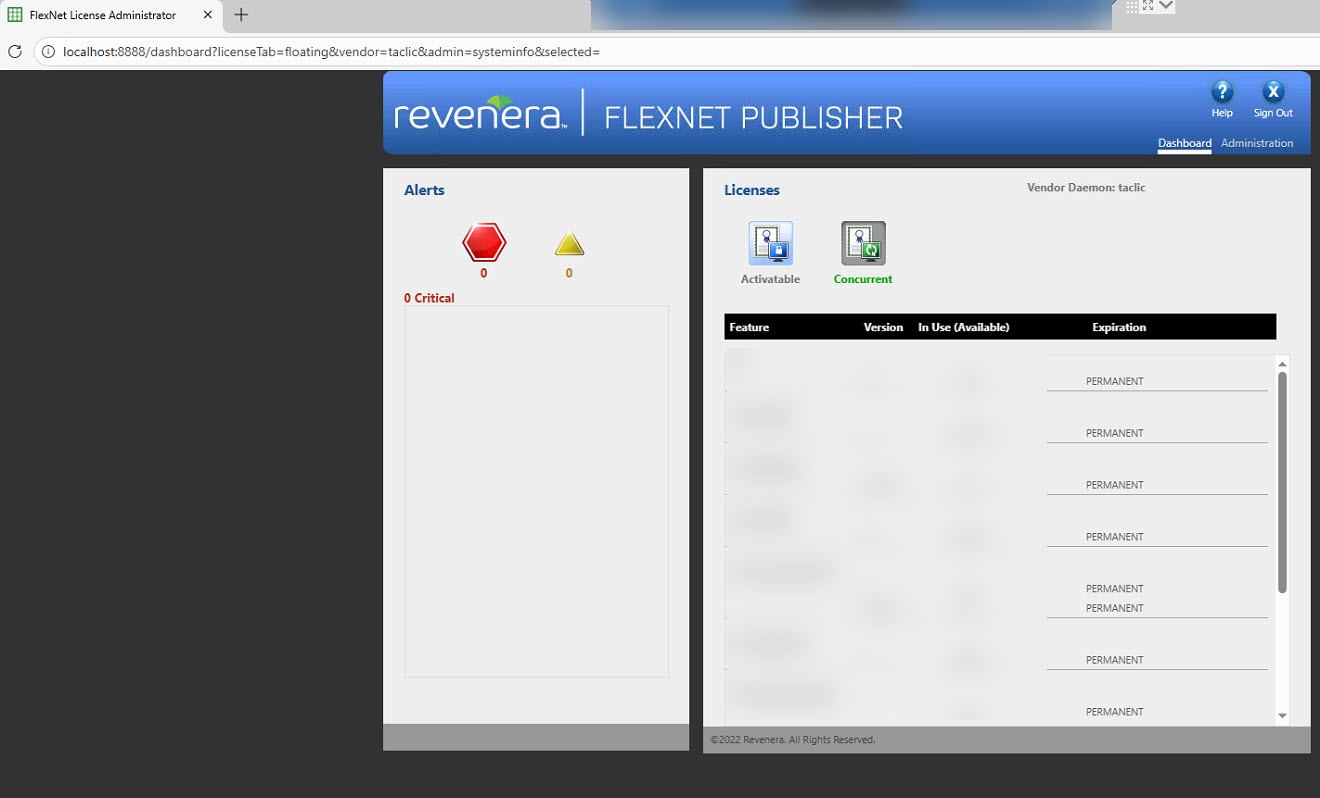Click the red critical alerts icon

tap(484, 243)
